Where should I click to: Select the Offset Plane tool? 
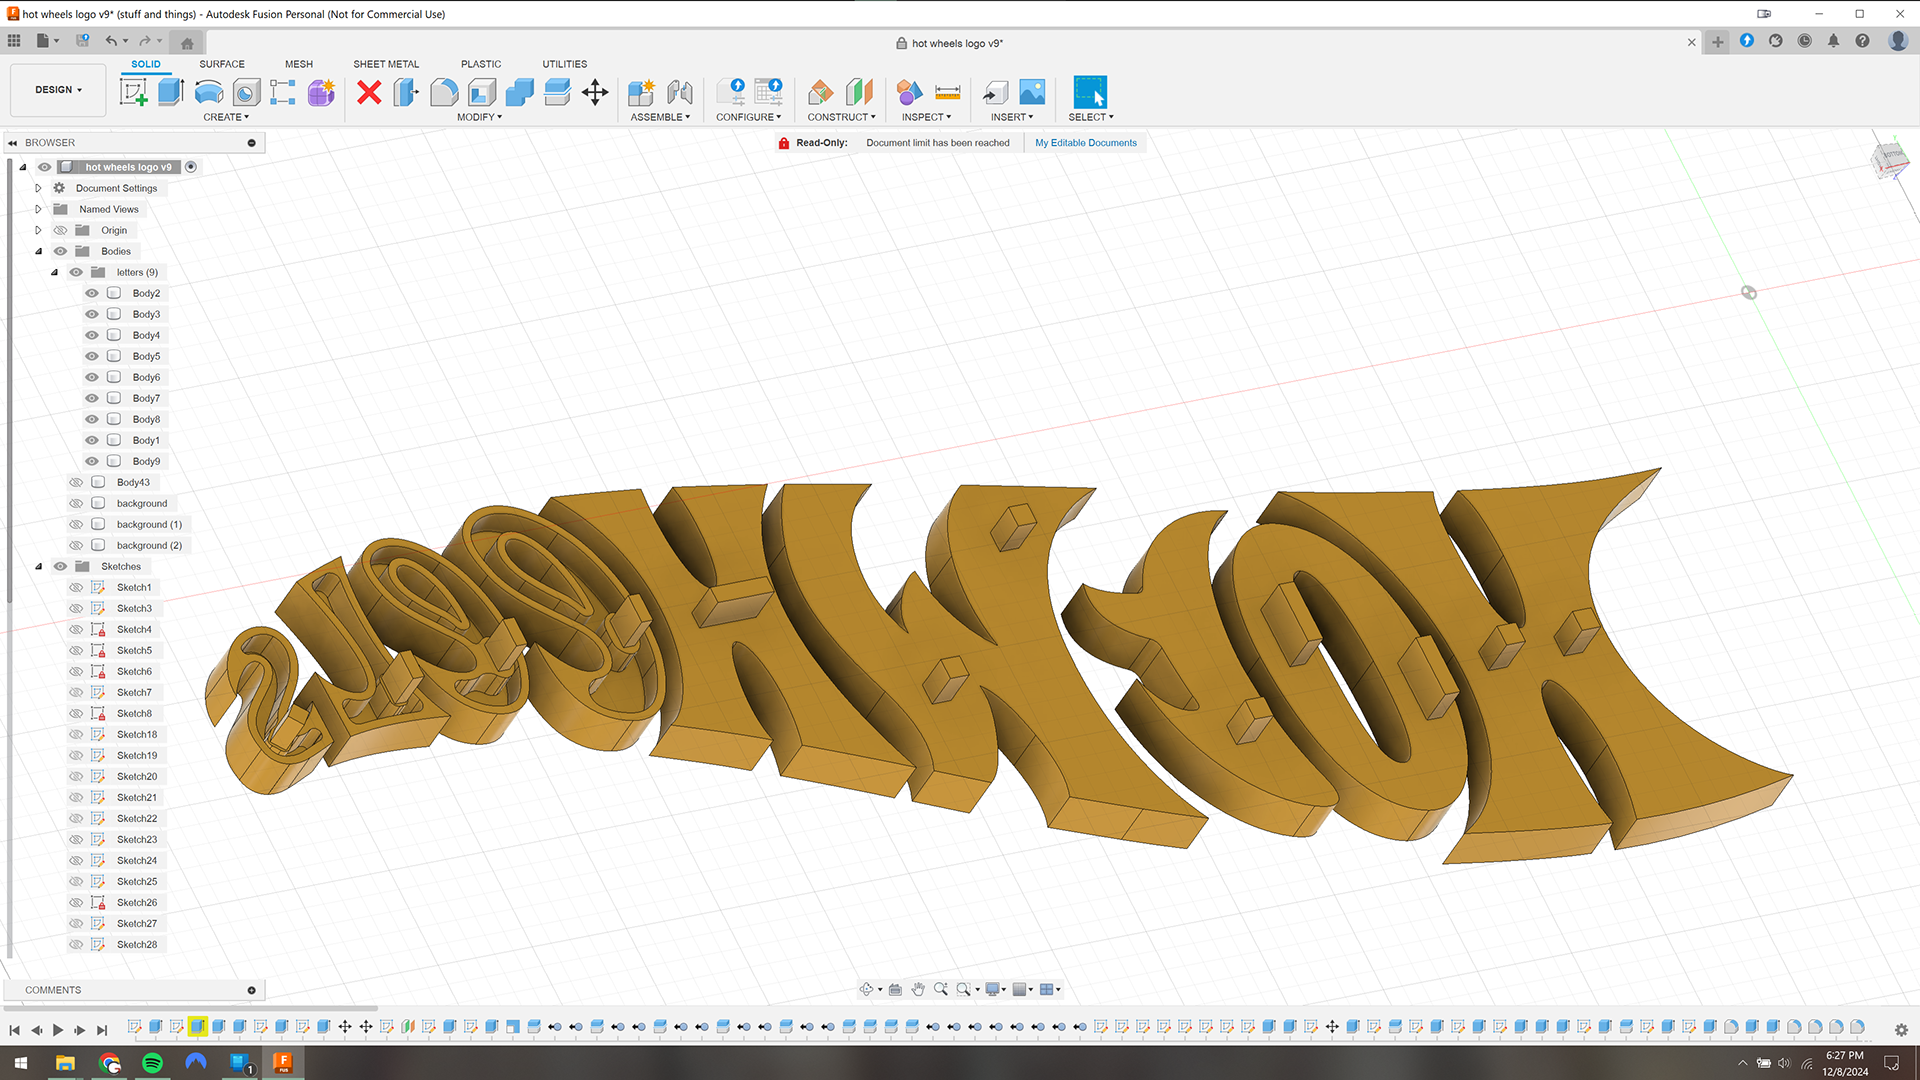[x=821, y=92]
